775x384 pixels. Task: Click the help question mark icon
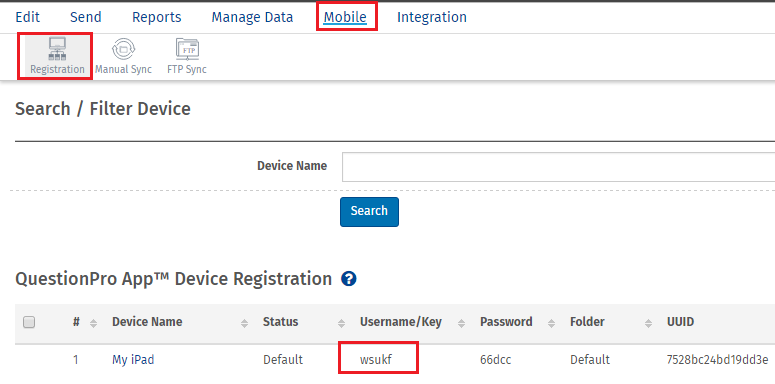[x=348, y=279]
